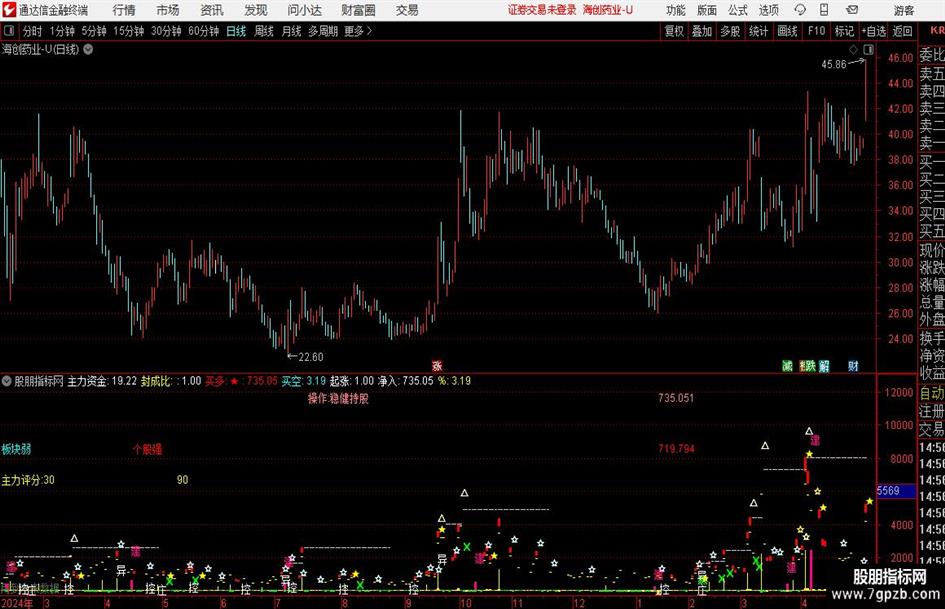Open the 市场 menu
Image resolution: width=945 pixels, height=609 pixels.
pyautogui.click(x=168, y=10)
